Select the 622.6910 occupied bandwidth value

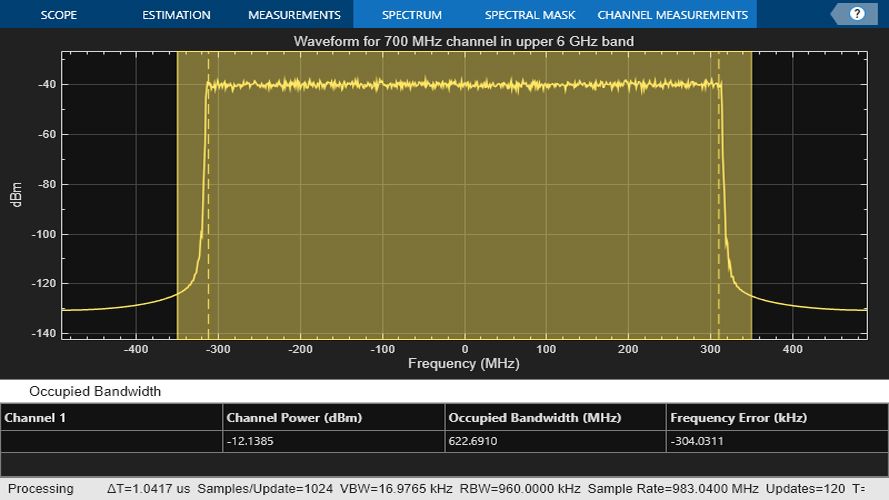[x=473, y=441]
